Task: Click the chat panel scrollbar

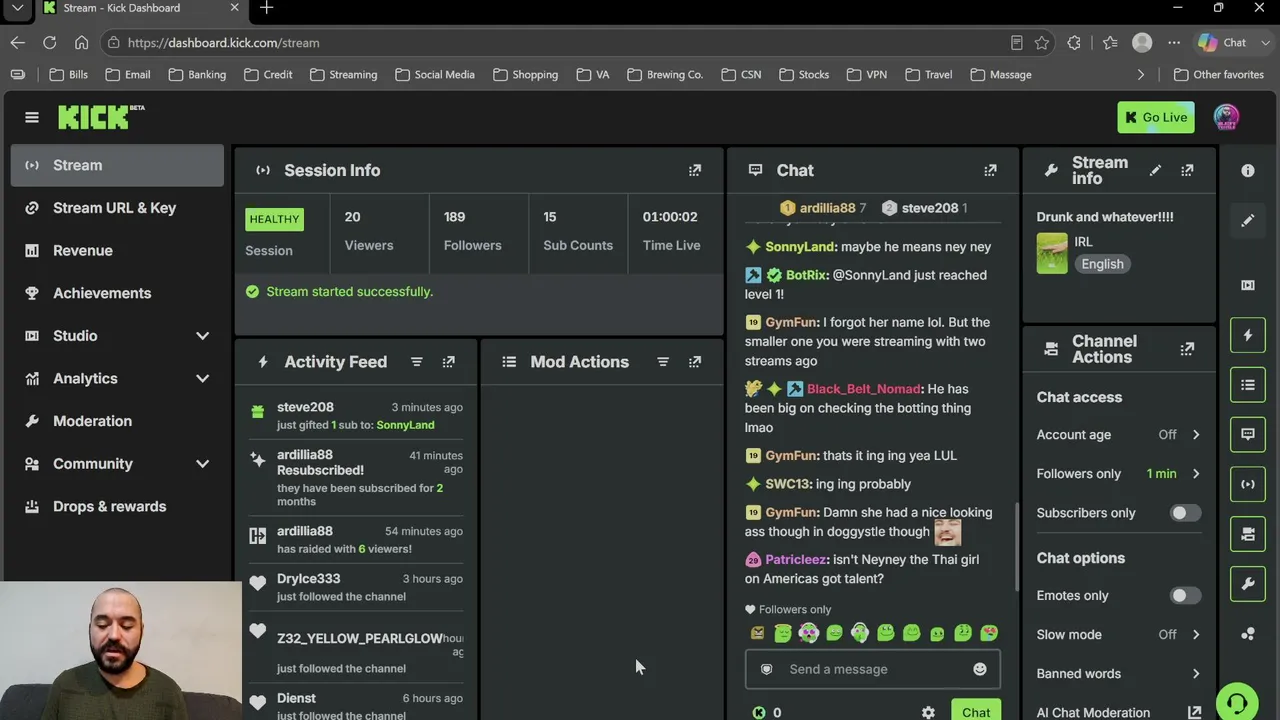Action: coord(1016,546)
